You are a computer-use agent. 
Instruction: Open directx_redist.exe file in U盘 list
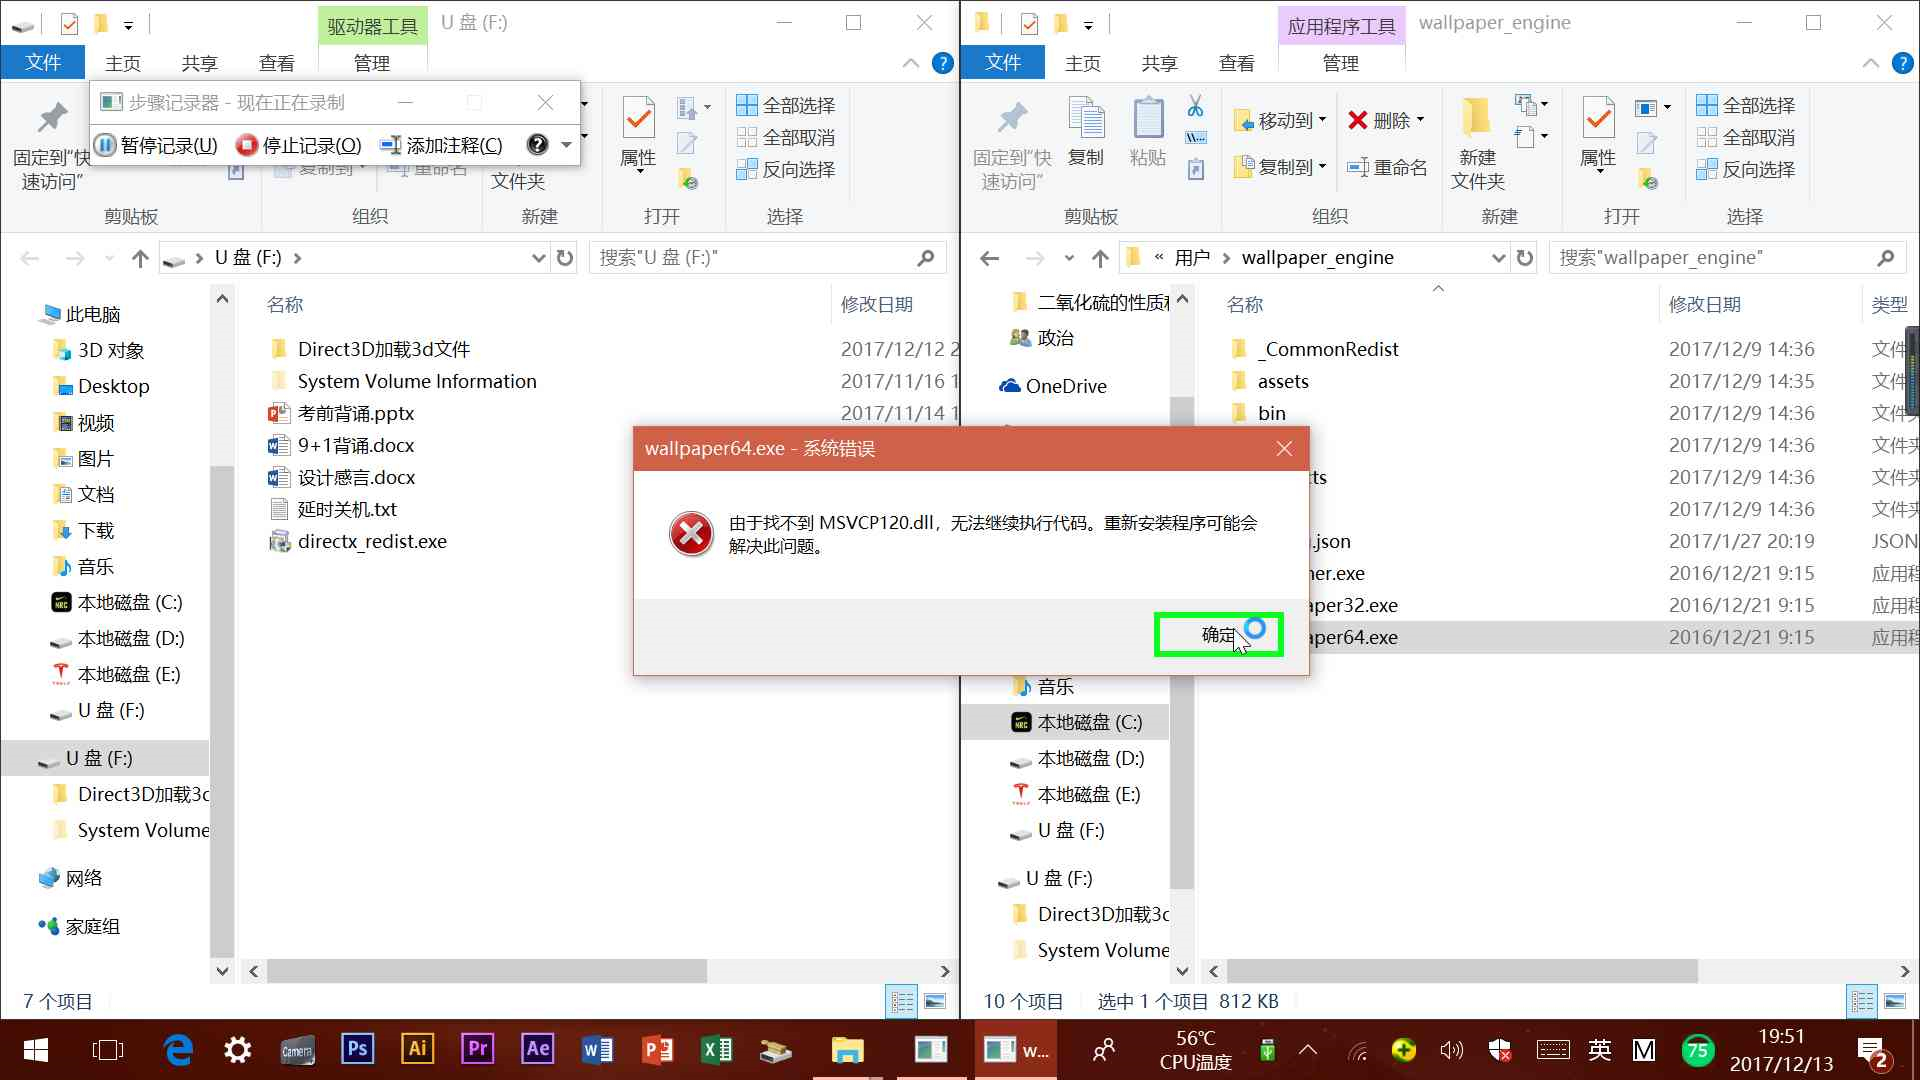point(372,542)
